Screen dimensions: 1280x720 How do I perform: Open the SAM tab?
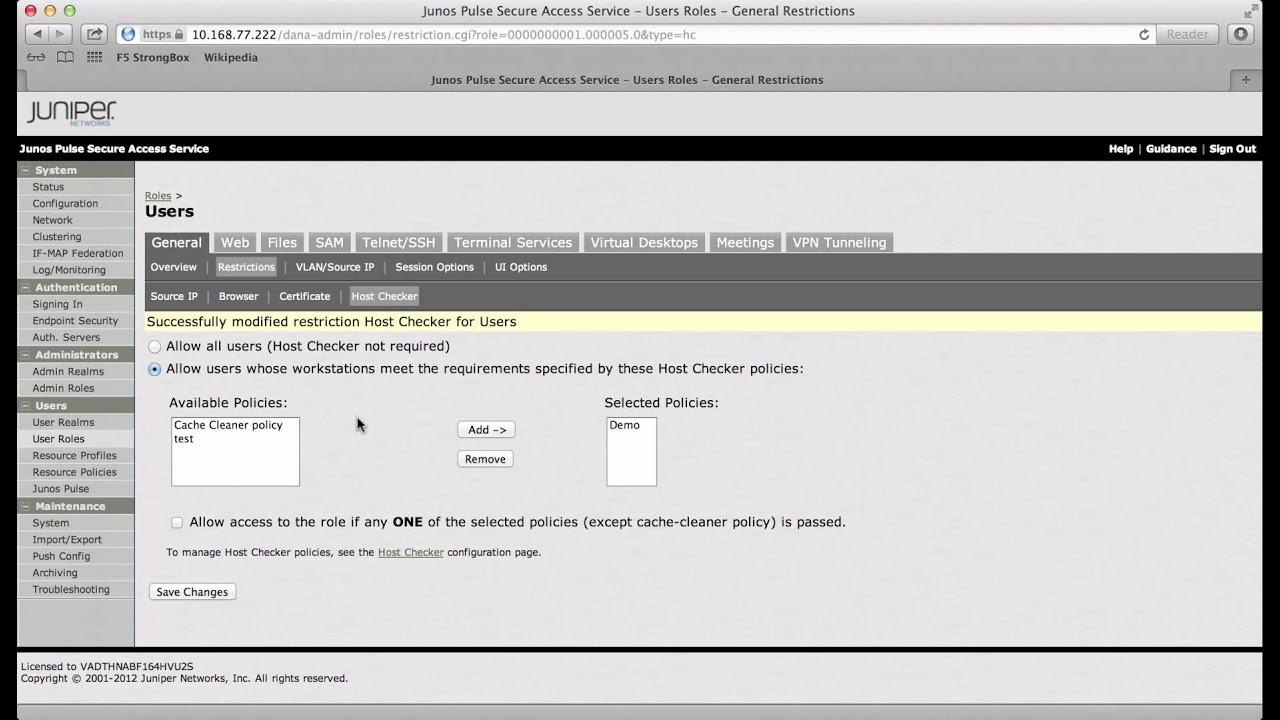[329, 242]
